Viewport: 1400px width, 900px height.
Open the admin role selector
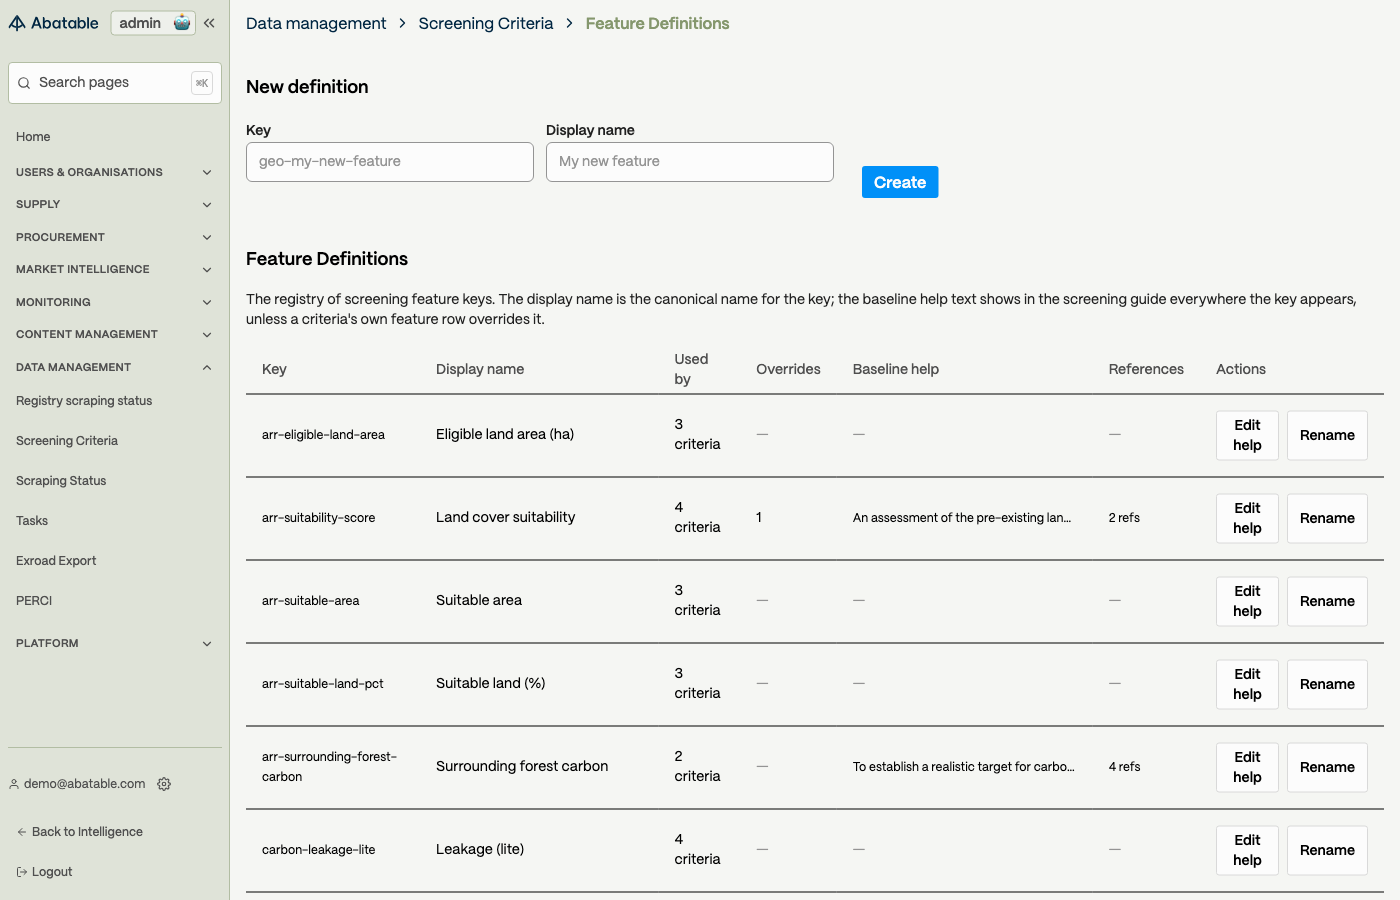click(153, 23)
